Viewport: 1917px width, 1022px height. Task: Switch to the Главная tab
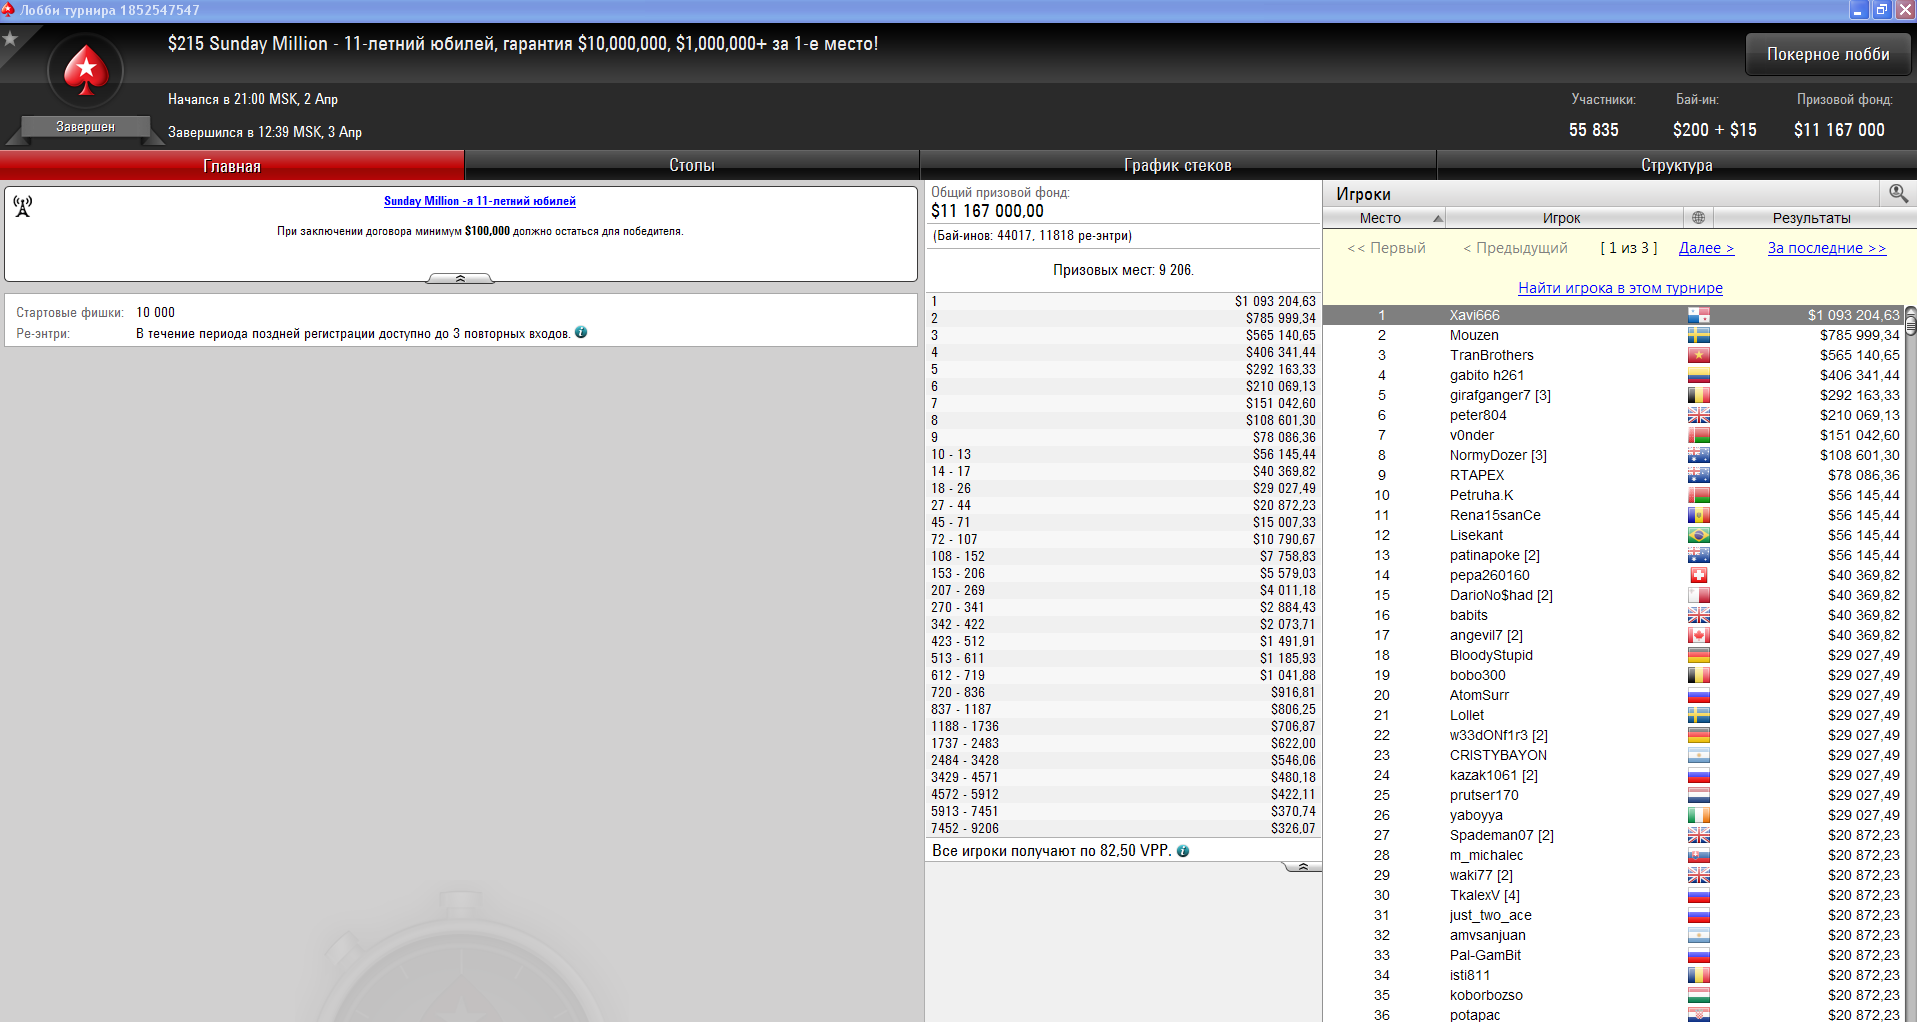coord(232,165)
